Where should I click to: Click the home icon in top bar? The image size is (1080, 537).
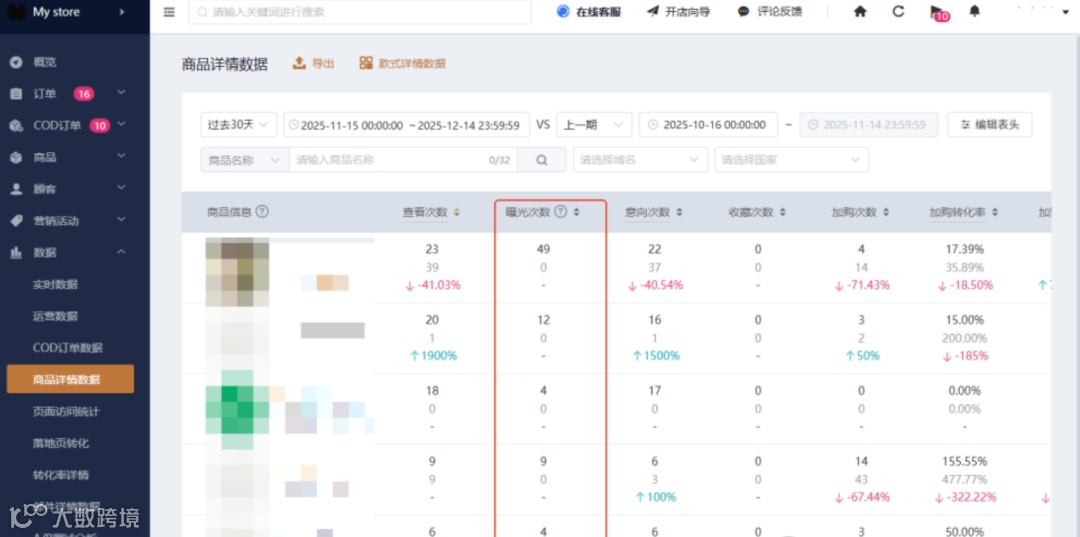(860, 12)
